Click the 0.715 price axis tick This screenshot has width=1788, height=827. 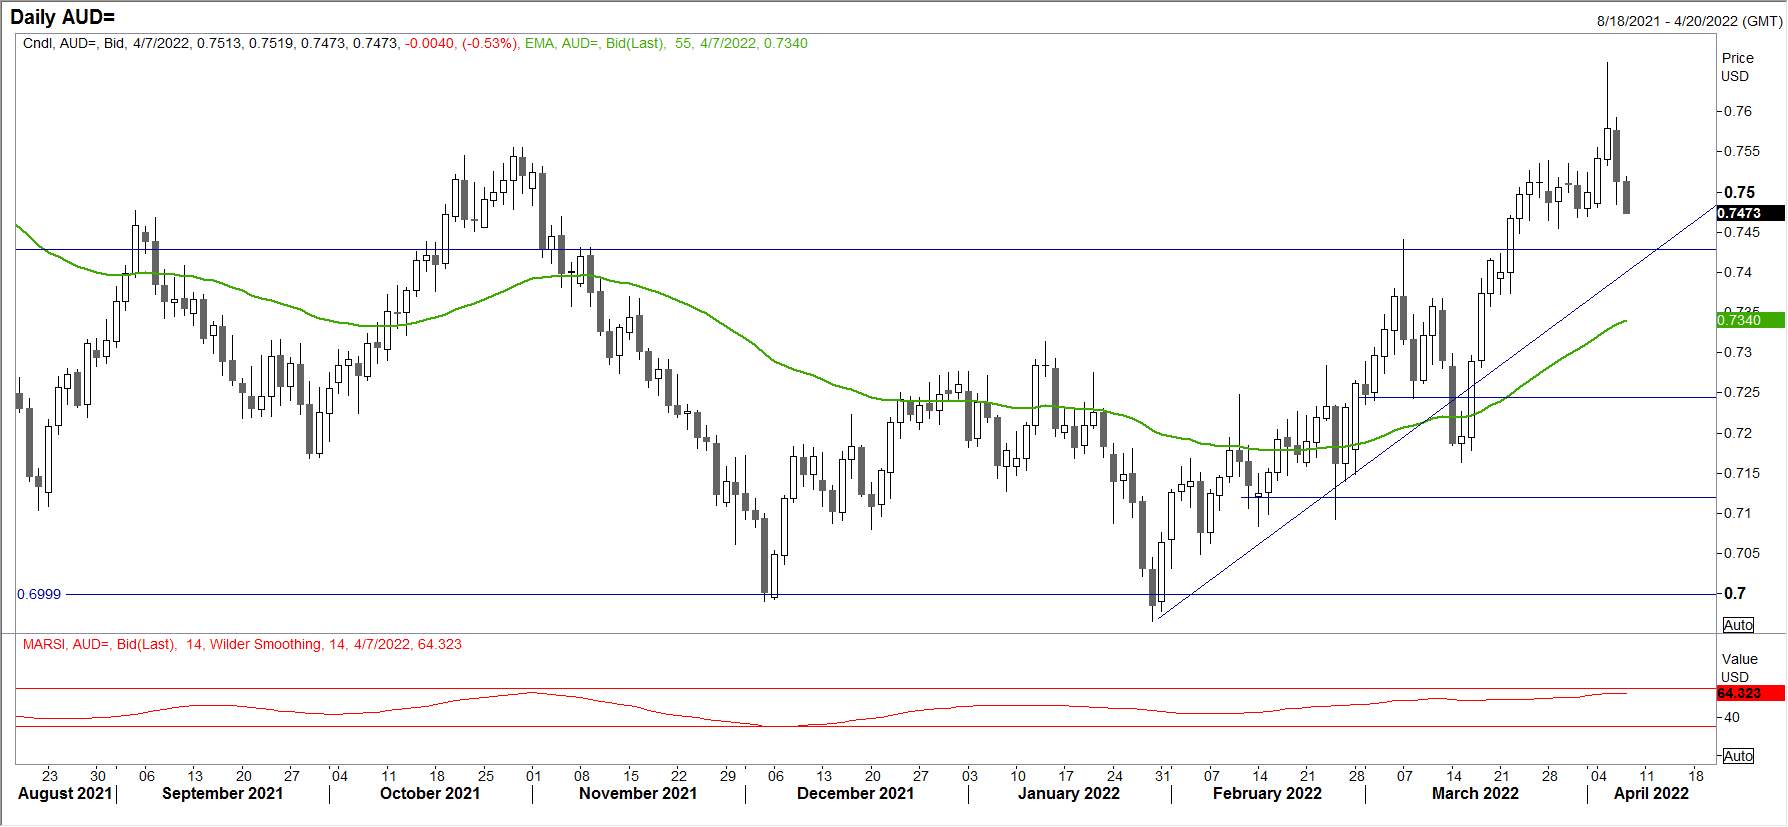pyautogui.click(x=1742, y=473)
